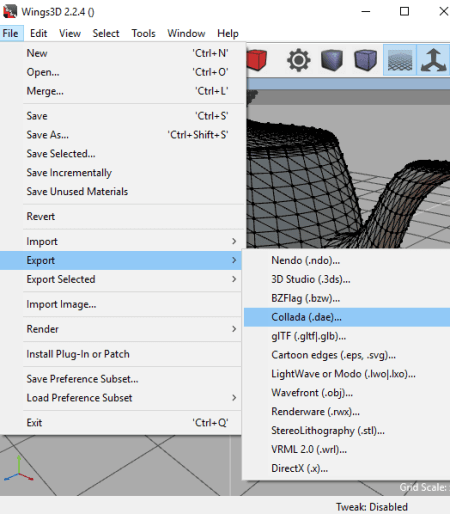The width and height of the screenshot is (450, 514).
Task: Export Cartoon edges (.eps, .svg)...
Action: [x=347, y=355]
